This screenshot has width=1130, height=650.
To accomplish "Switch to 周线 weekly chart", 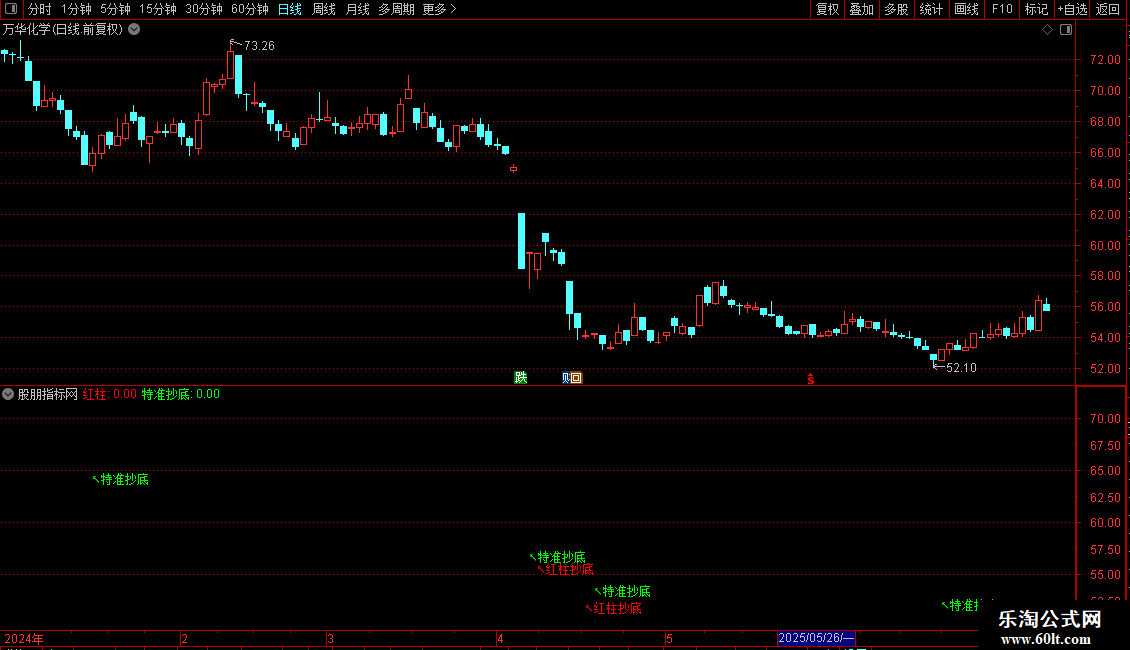I will [x=324, y=9].
